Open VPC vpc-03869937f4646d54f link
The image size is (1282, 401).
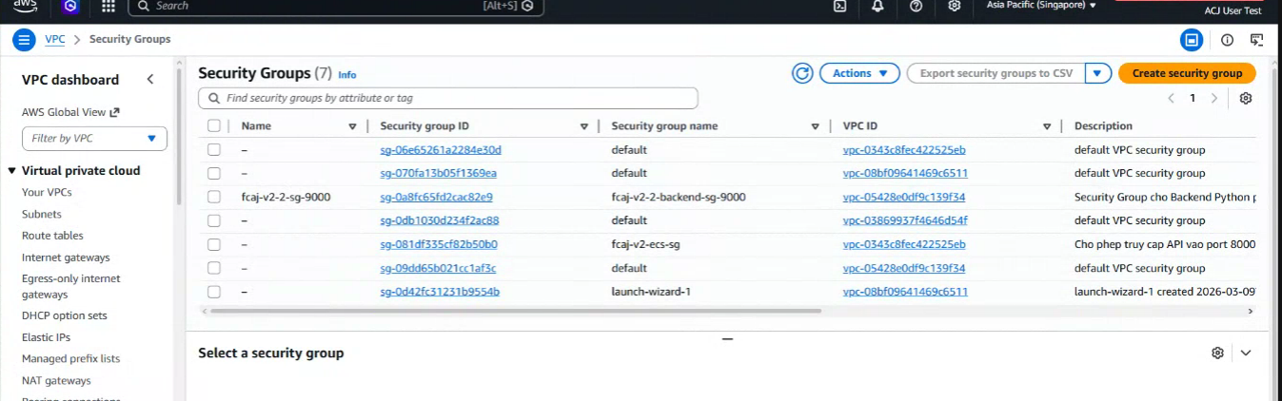pyautogui.click(x=905, y=220)
